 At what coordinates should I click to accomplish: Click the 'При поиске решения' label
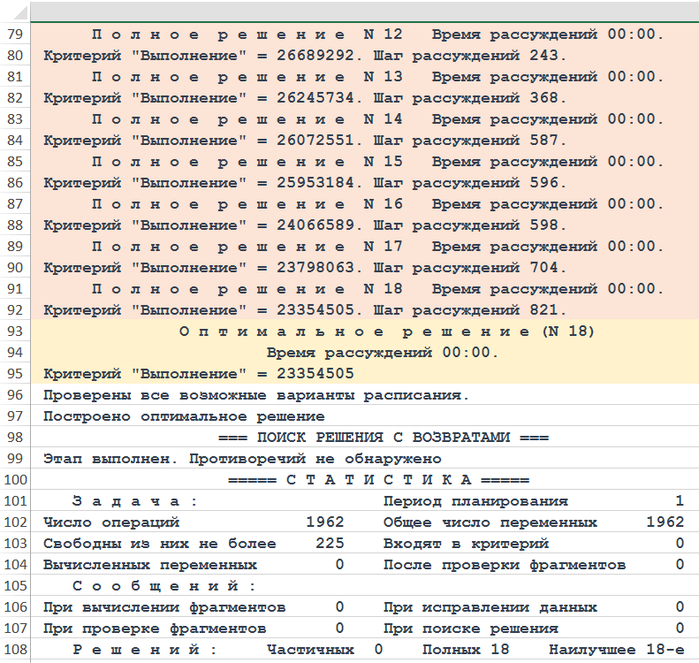[x=470, y=628]
